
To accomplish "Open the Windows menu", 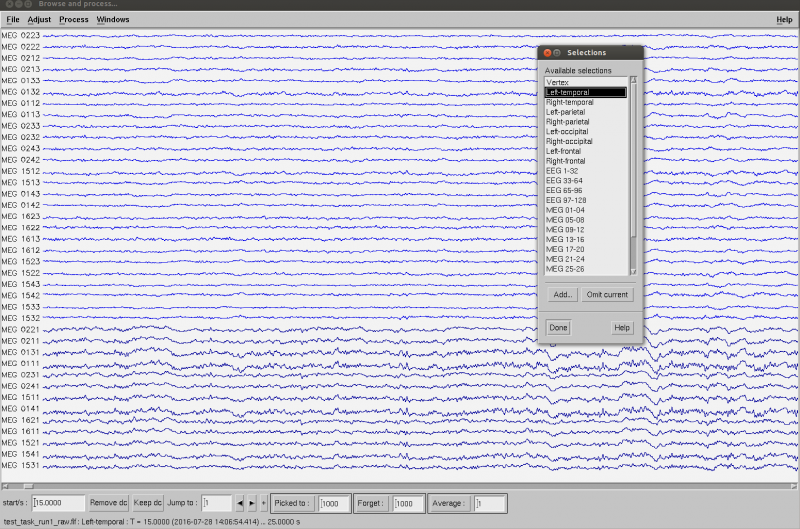I will coord(113,20).
